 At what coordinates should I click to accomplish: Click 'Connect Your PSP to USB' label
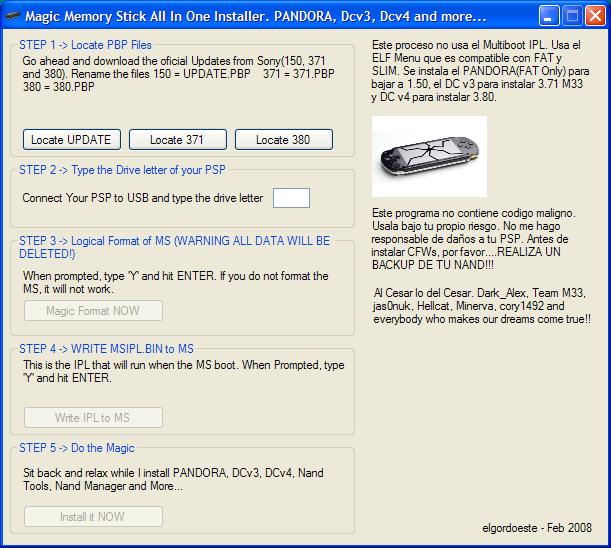click(x=143, y=198)
